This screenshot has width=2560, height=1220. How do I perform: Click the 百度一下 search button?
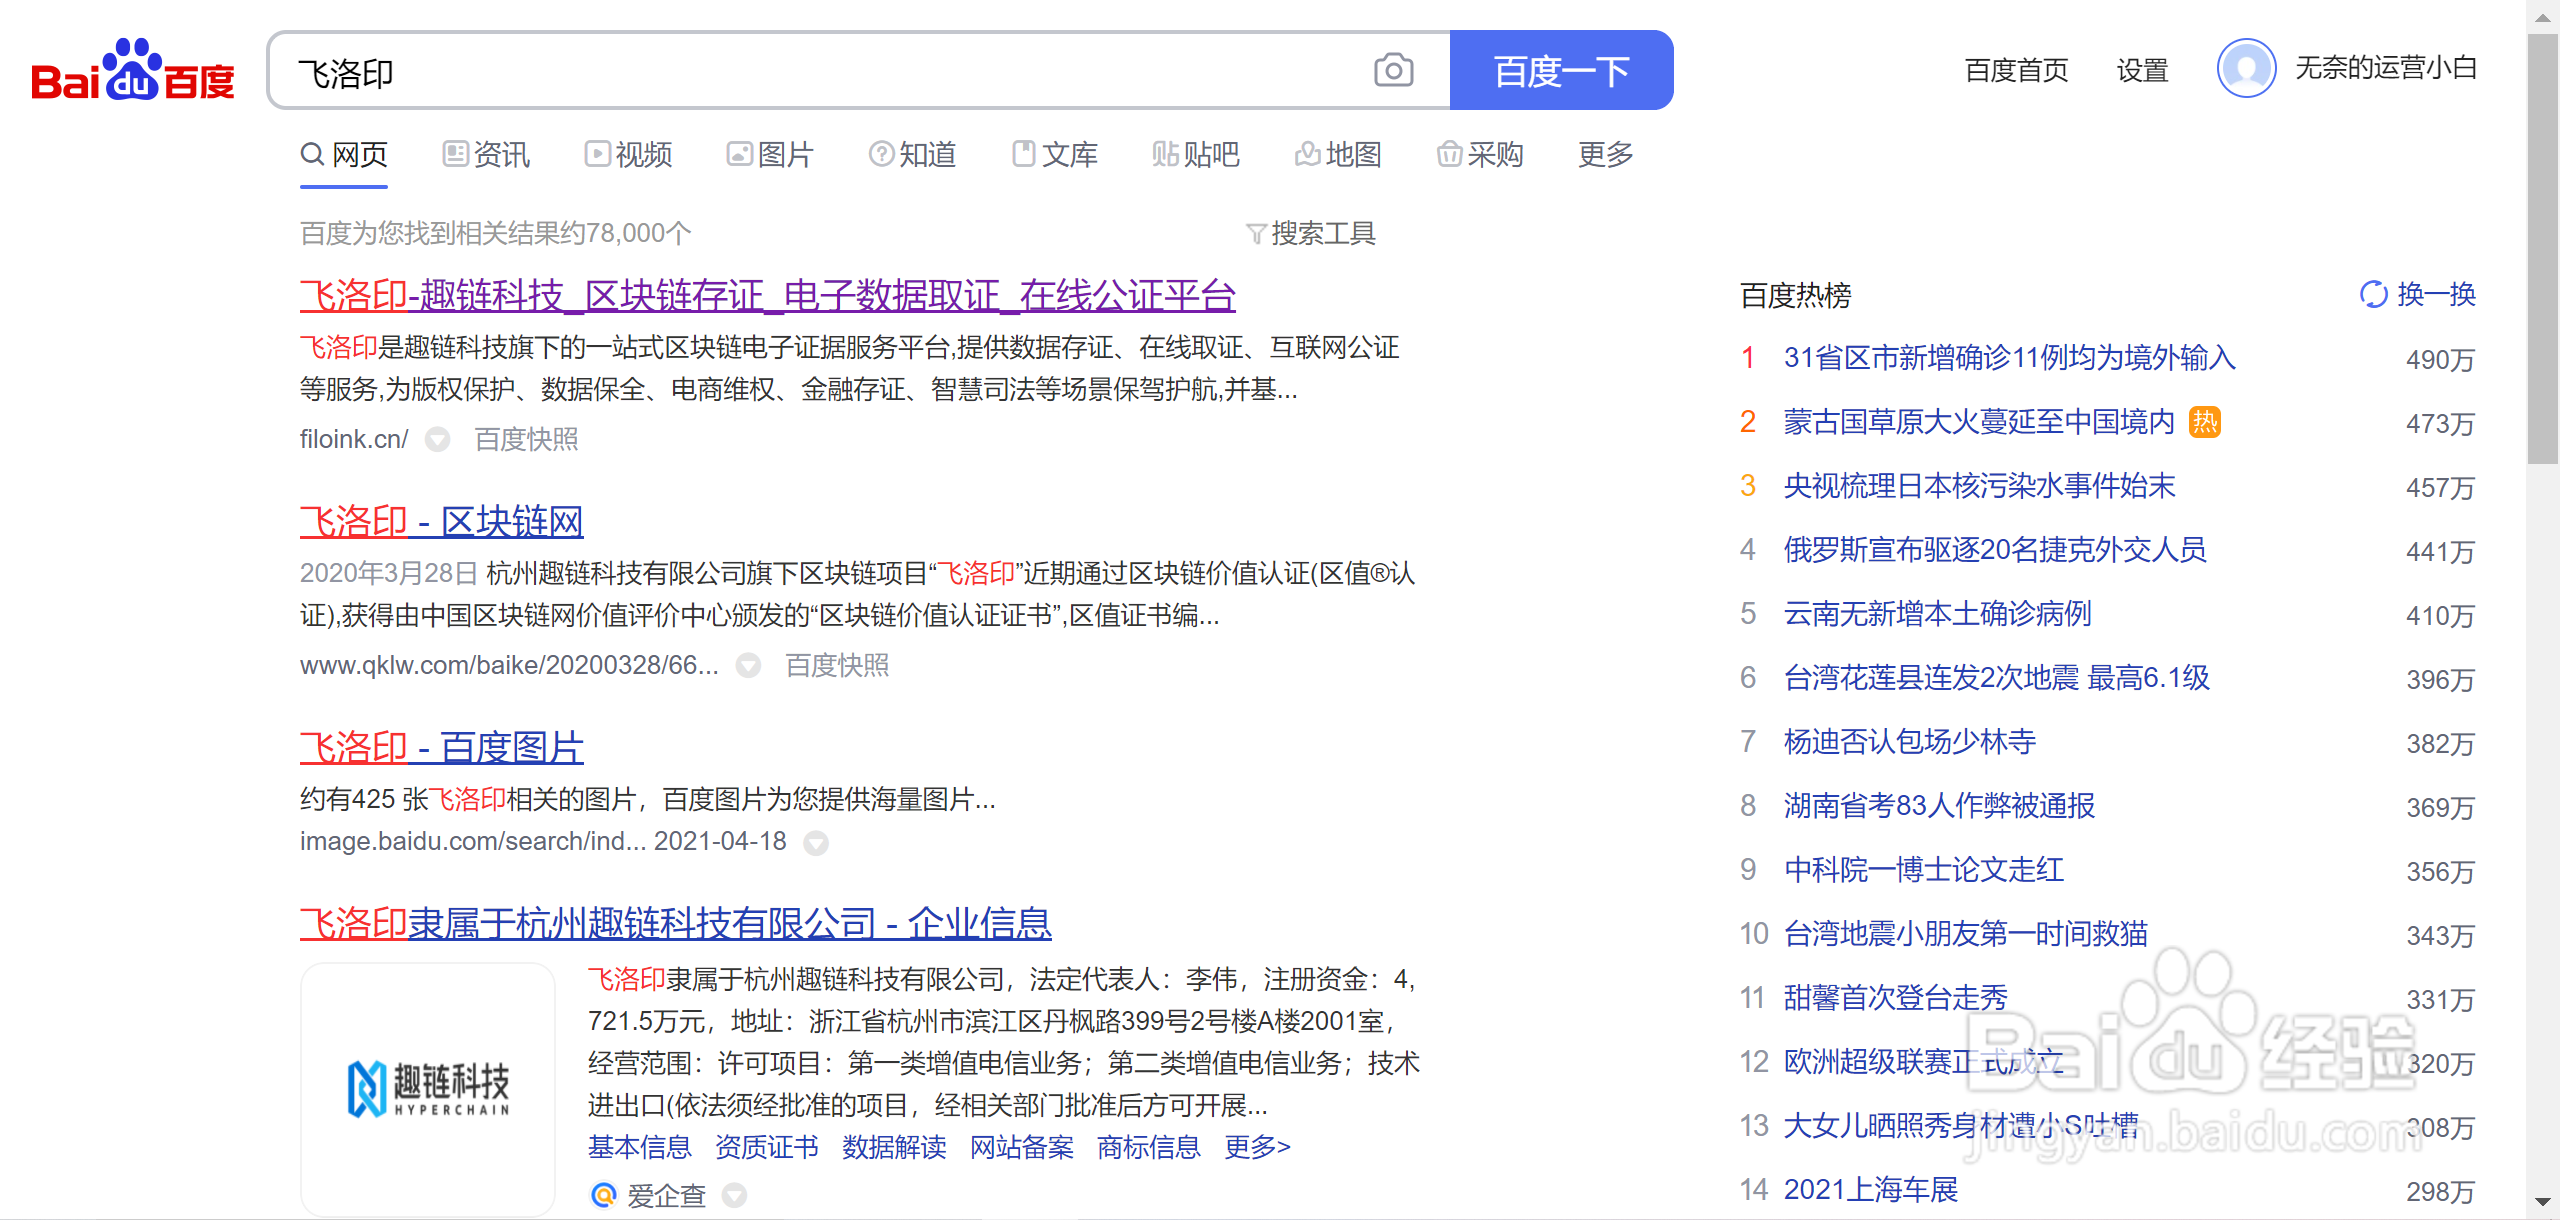(1561, 70)
